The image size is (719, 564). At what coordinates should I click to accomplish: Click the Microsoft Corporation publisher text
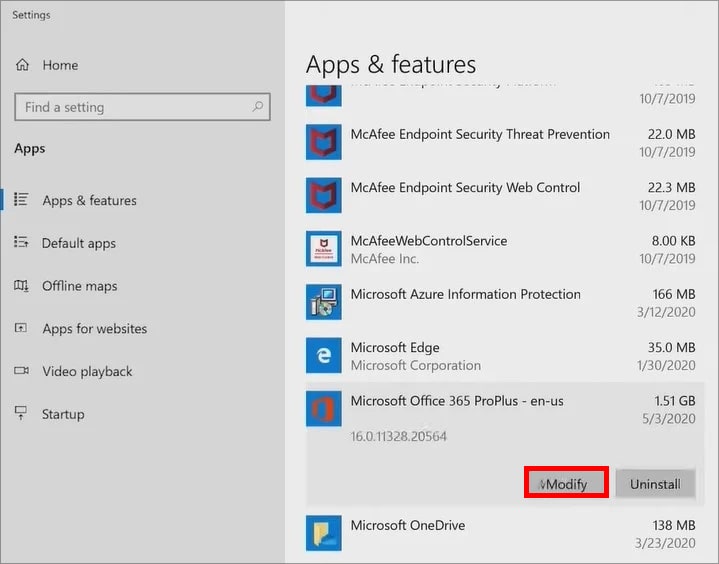(x=415, y=365)
